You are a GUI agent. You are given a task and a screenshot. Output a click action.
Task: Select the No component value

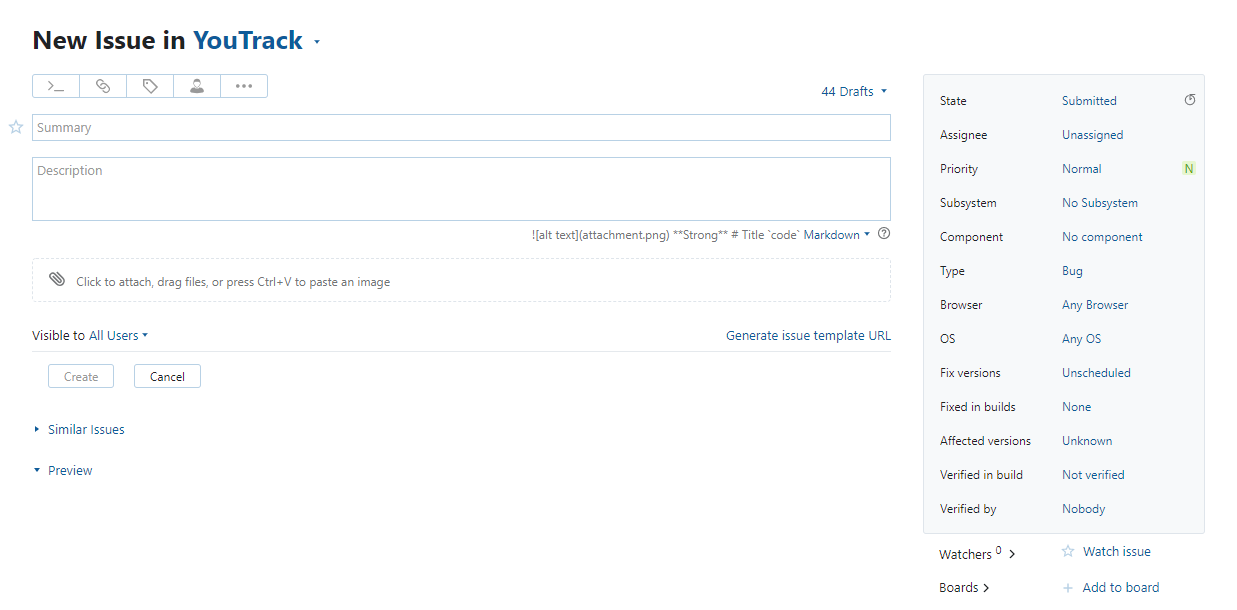point(1102,237)
